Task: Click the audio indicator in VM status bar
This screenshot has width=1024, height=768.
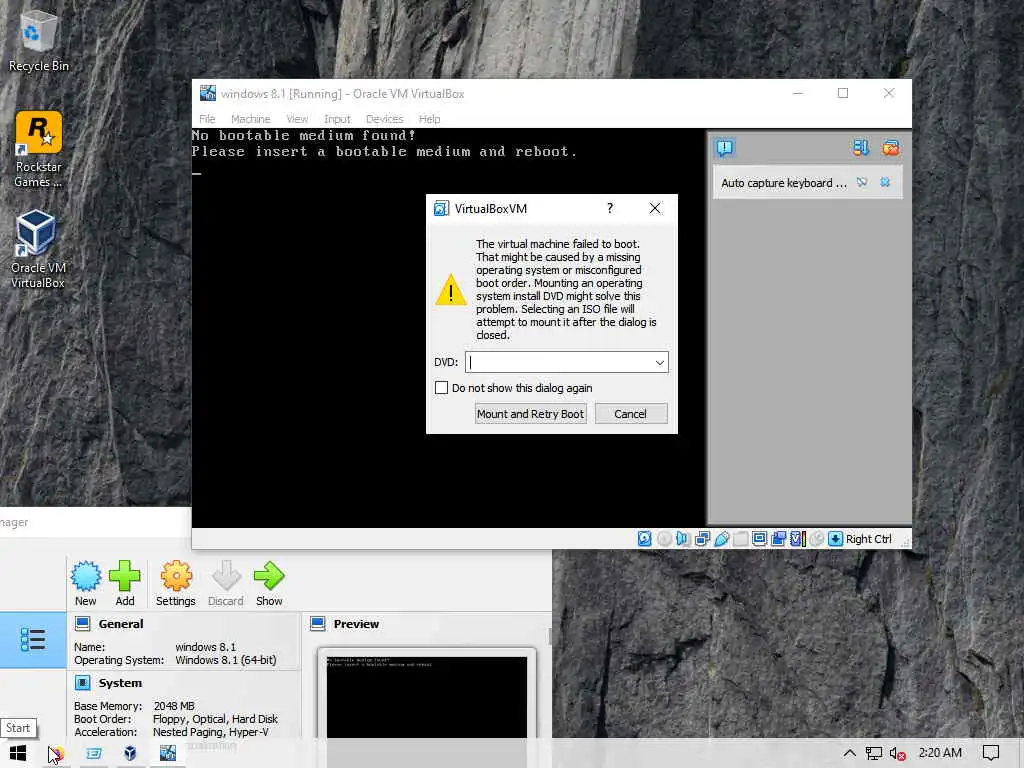Action: click(x=683, y=539)
